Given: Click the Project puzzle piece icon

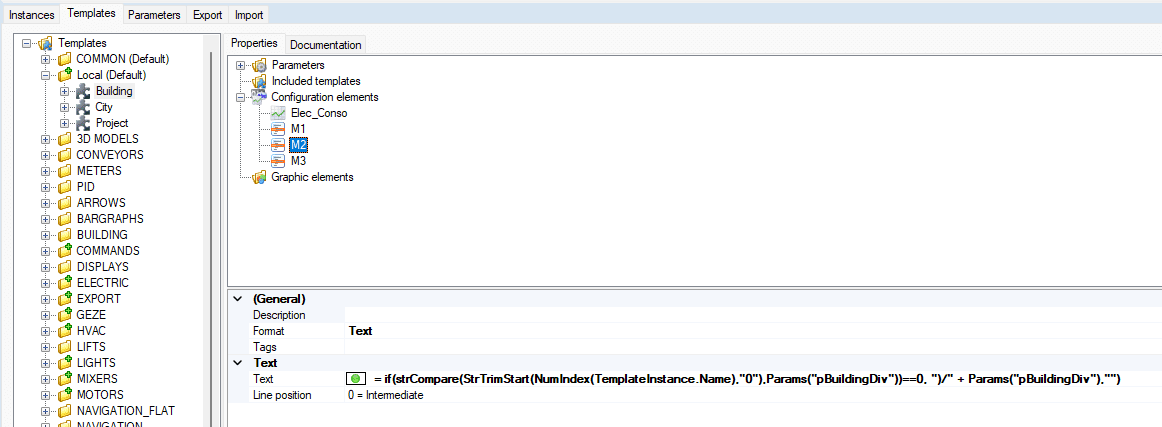Looking at the screenshot, I should point(83,123).
